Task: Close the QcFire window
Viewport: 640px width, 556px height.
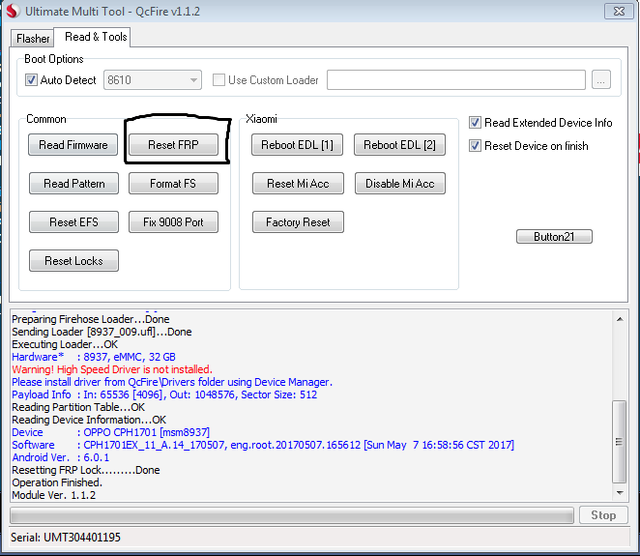Action: [619, 11]
